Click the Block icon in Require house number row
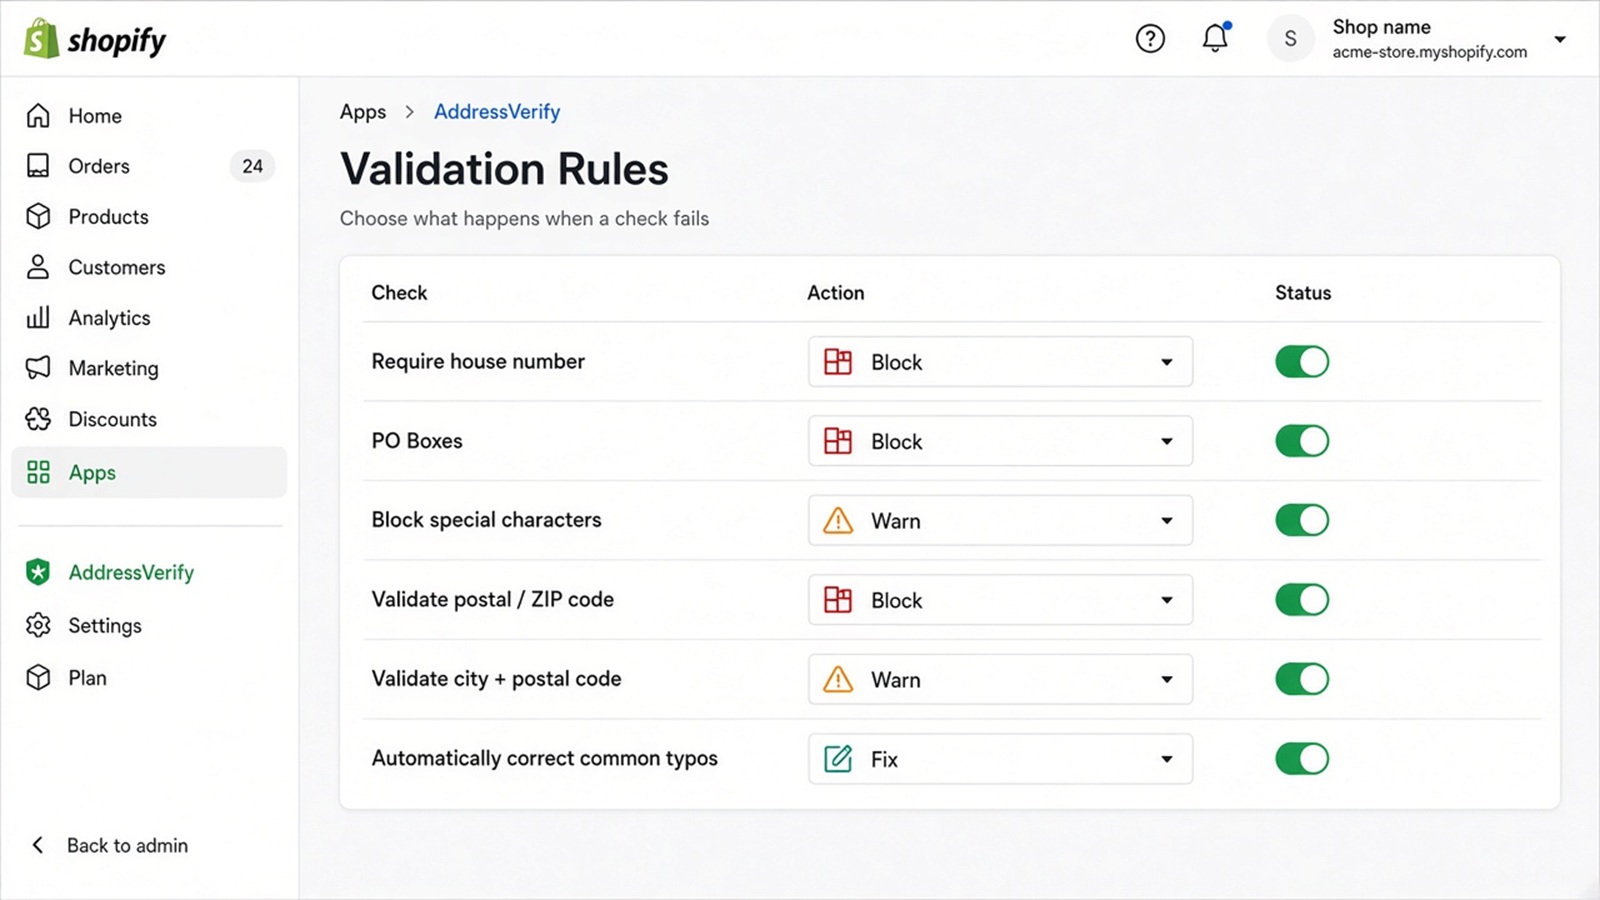This screenshot has height=900, width=1600. 838,362
